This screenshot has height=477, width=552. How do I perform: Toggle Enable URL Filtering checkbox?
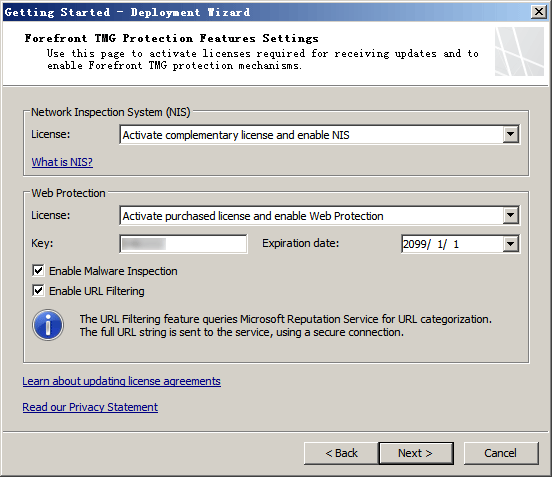click(x=38, y=291)
